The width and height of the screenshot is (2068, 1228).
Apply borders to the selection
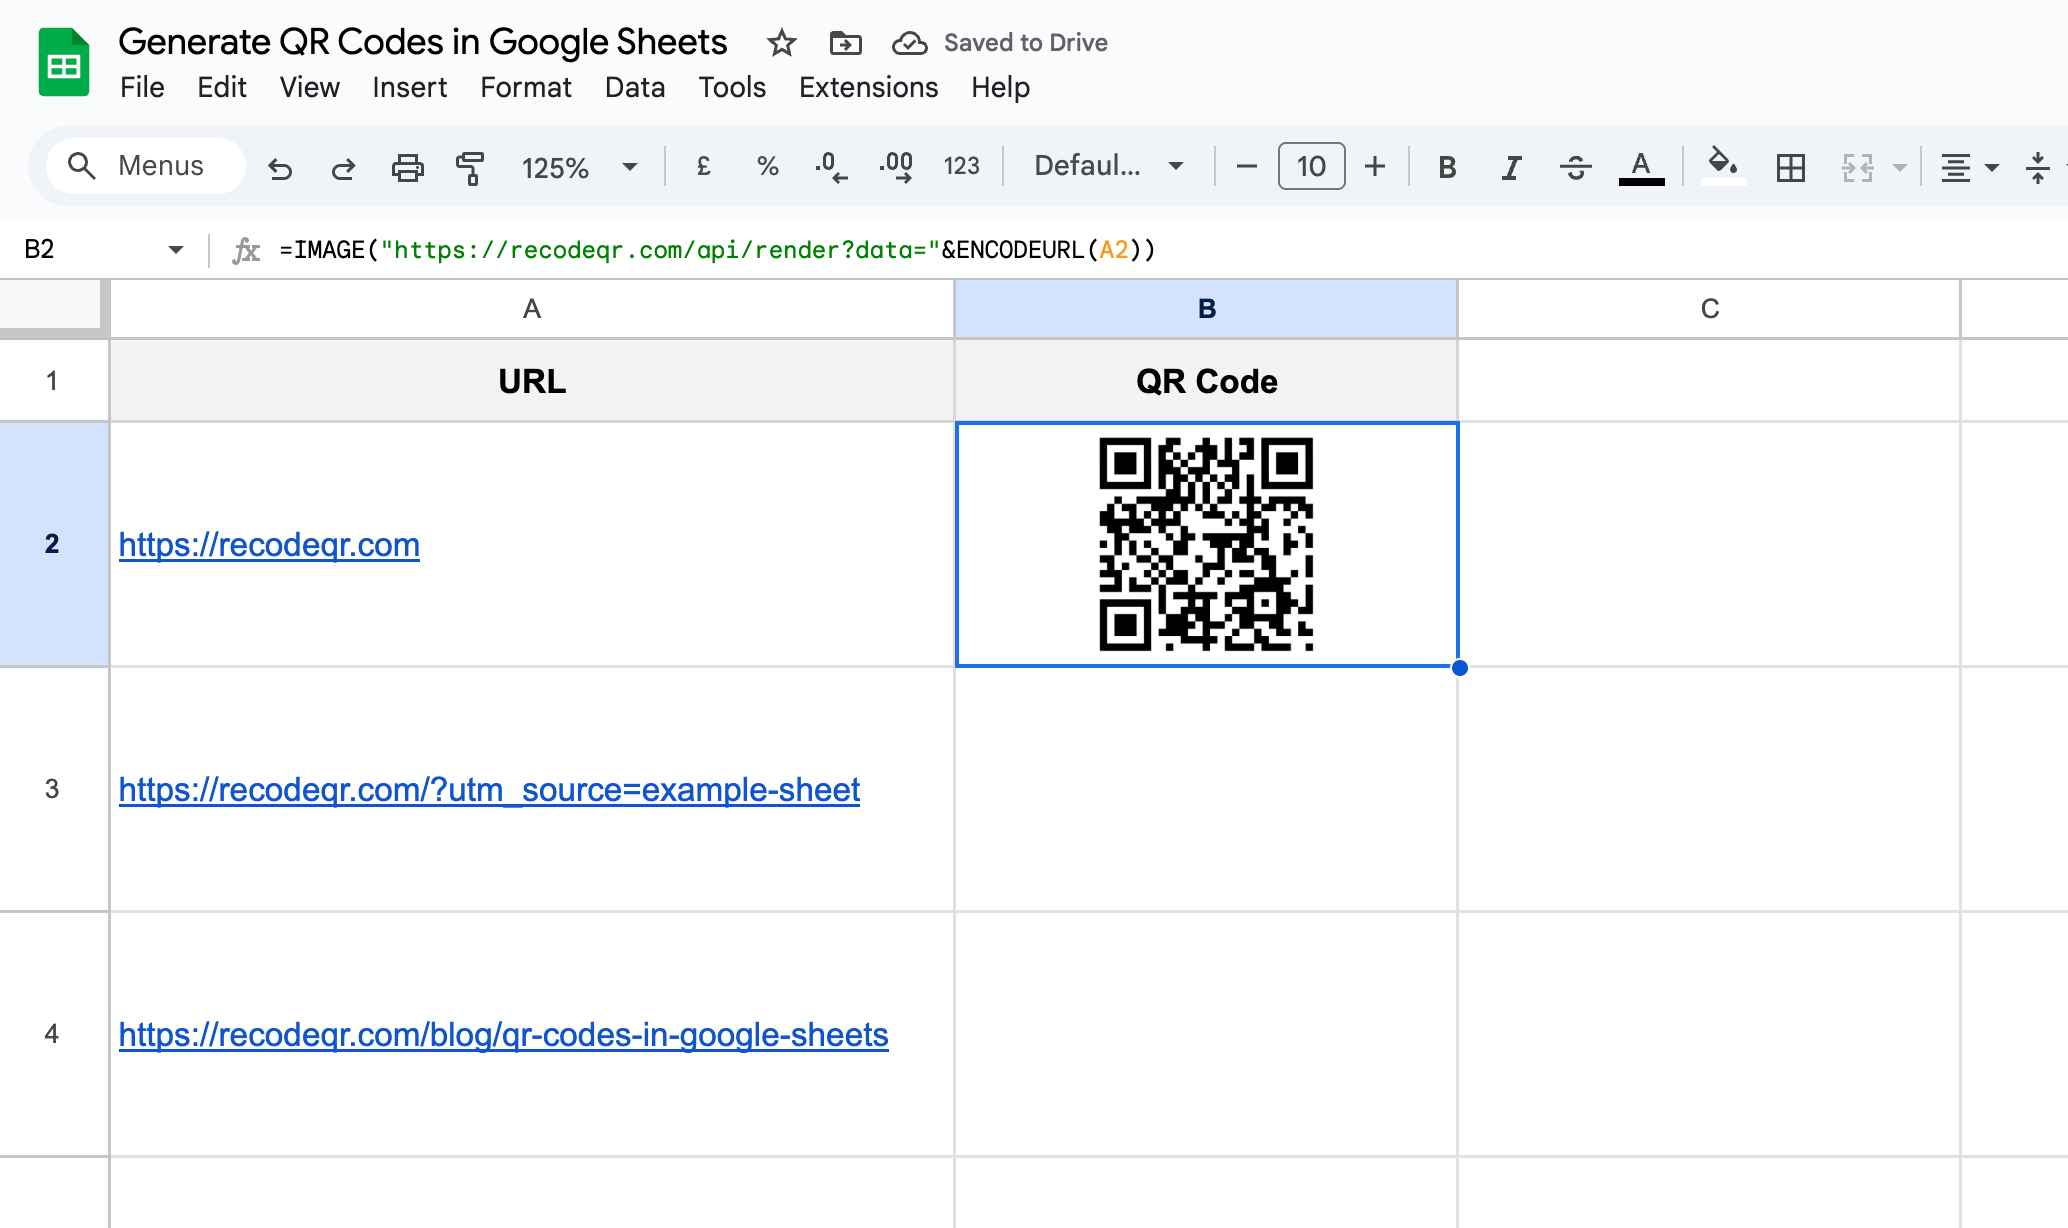[x=1790, y=167]
